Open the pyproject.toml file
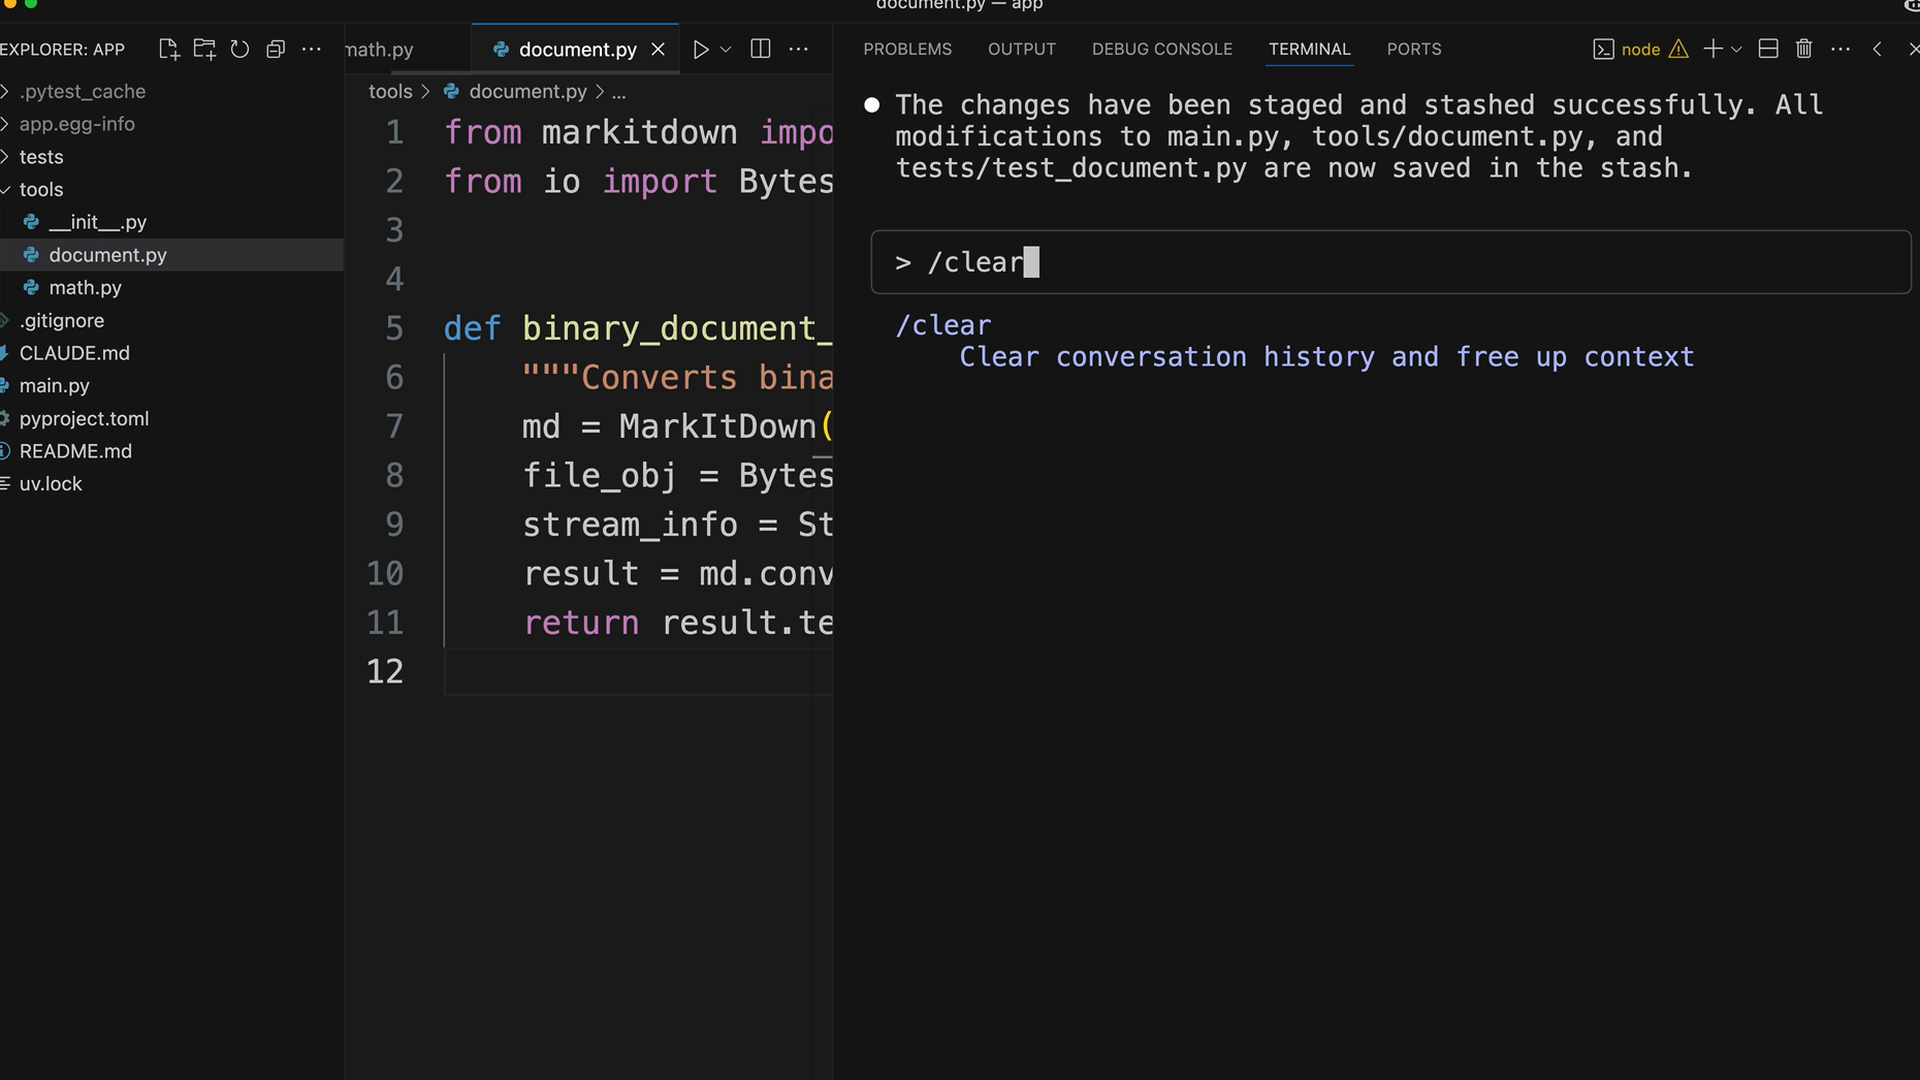The height and width of the screenshot is (1080, 1920). pyautogui.click(x=172, y=418)
